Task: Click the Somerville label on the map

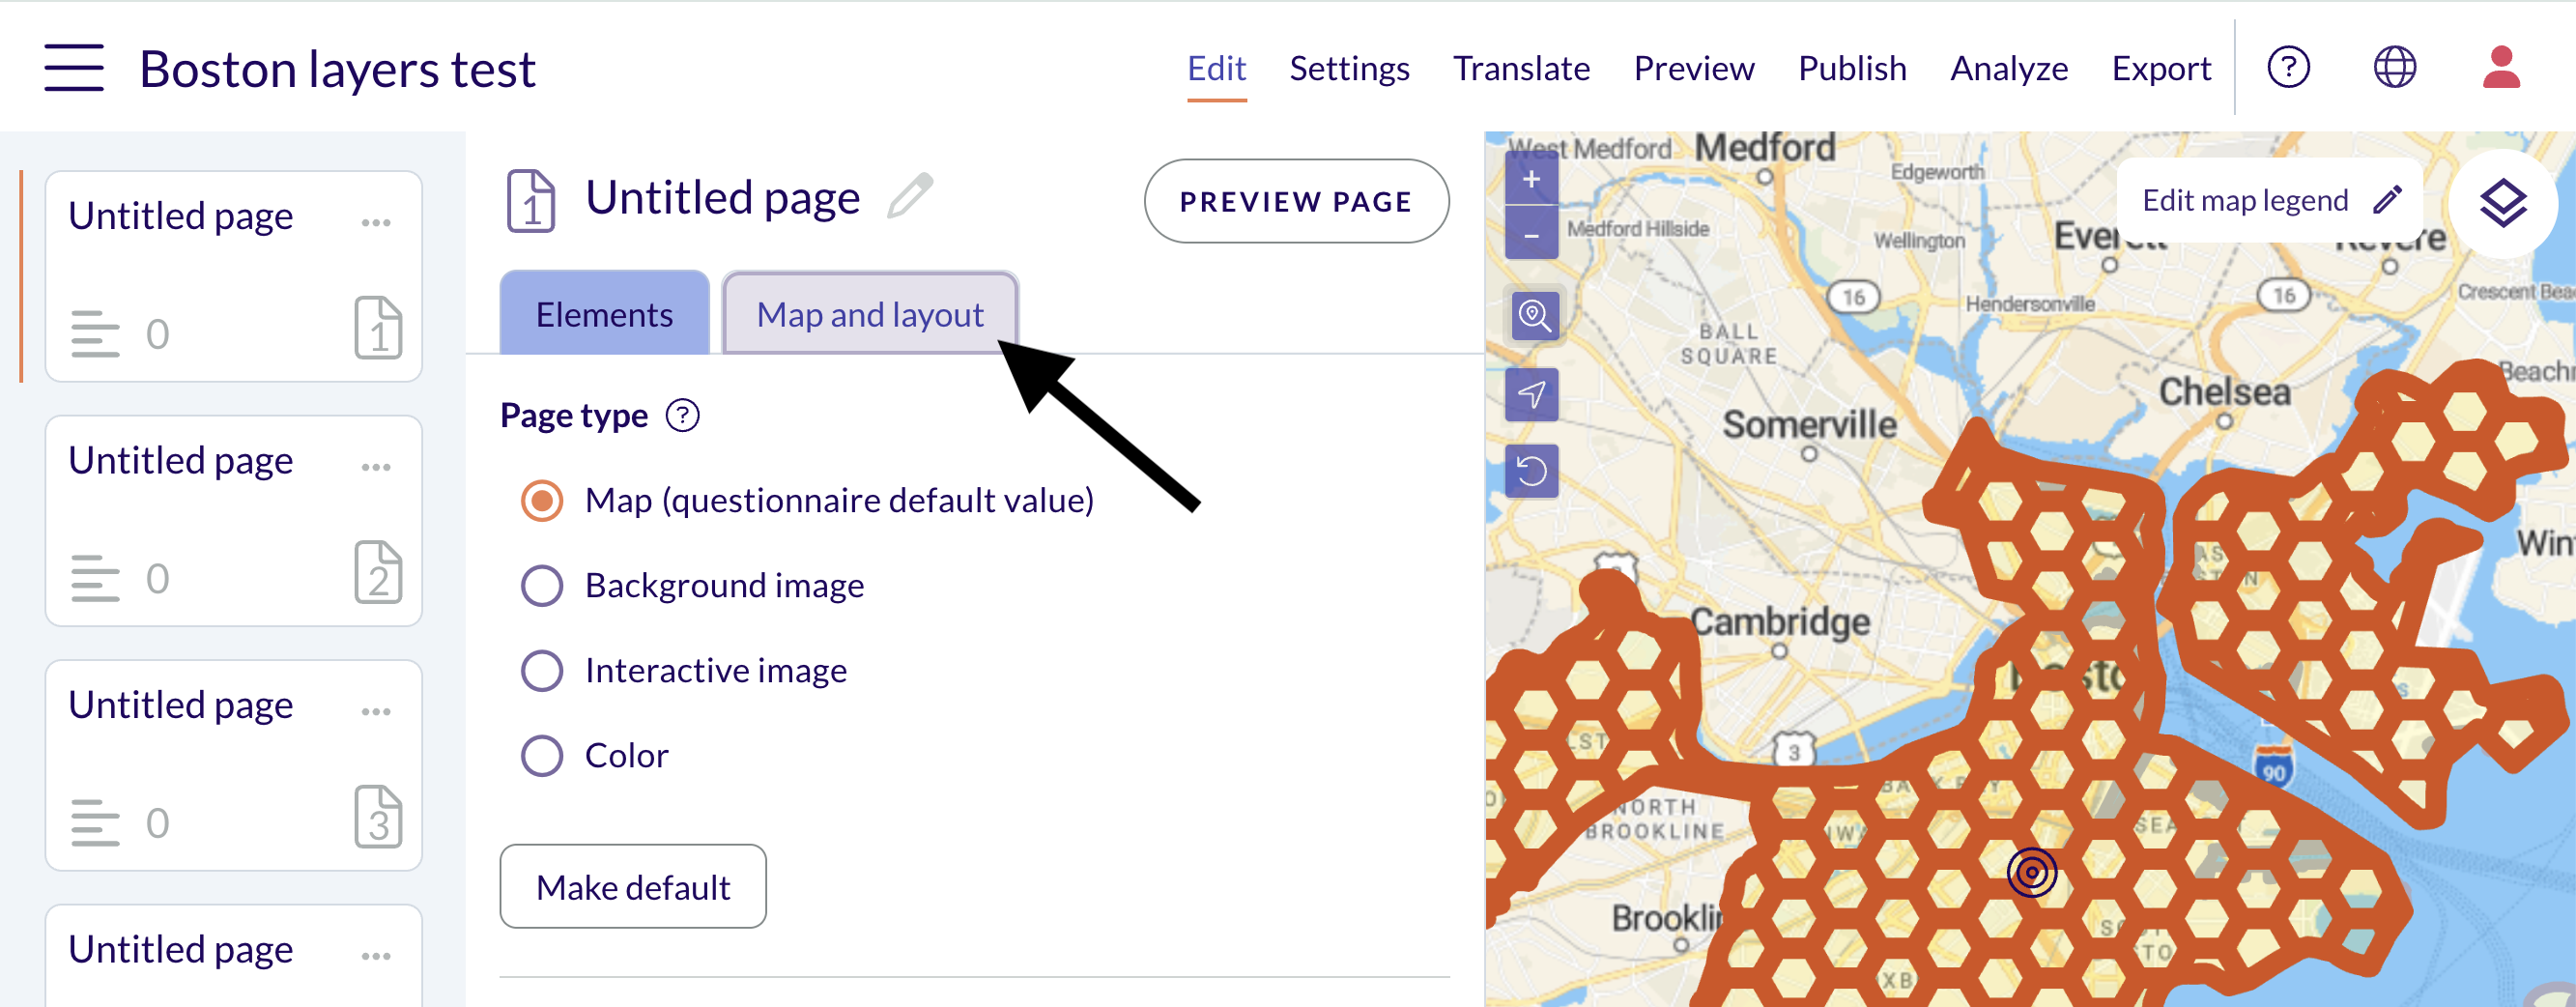Action: (1809, 424)
